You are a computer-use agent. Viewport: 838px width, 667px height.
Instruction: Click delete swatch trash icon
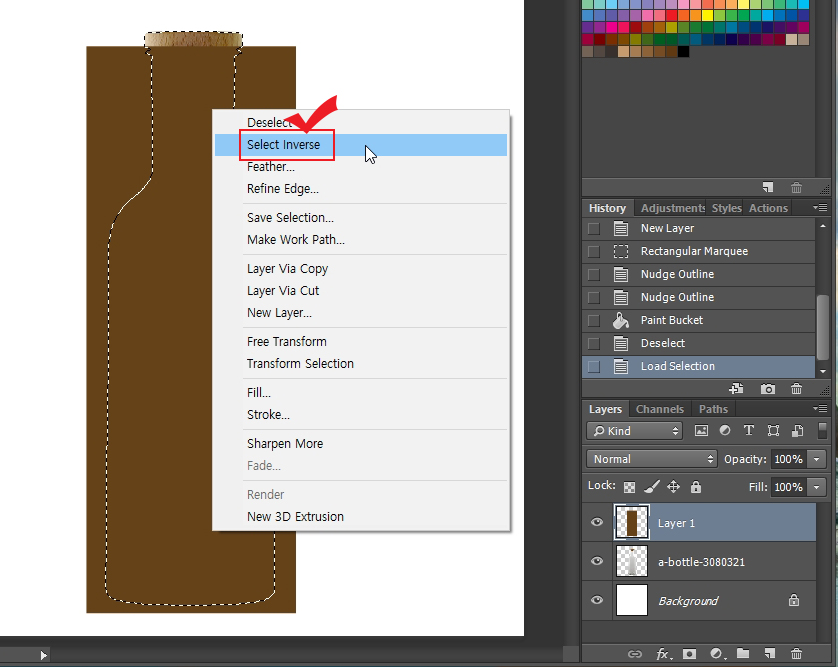click(x=796, y=187)
